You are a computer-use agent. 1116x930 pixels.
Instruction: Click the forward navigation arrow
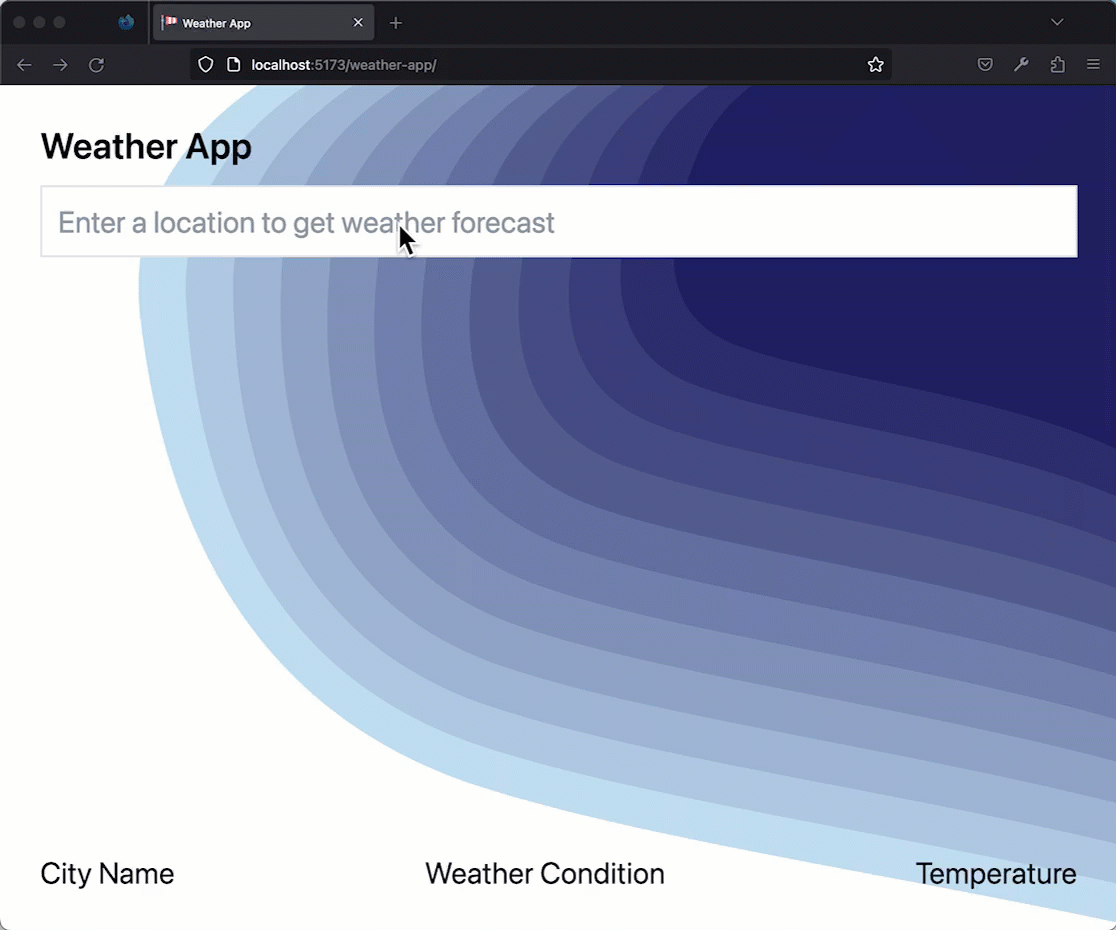pos(60,65)
